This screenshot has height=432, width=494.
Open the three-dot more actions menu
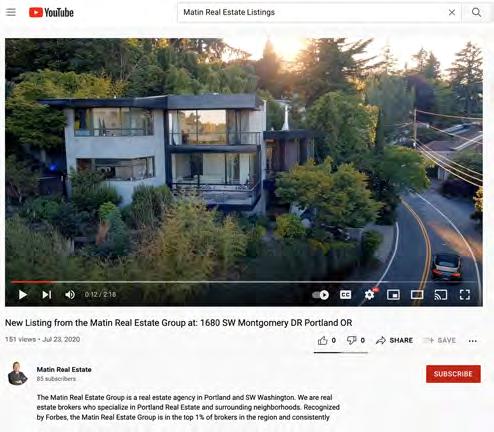pos(472,341)
